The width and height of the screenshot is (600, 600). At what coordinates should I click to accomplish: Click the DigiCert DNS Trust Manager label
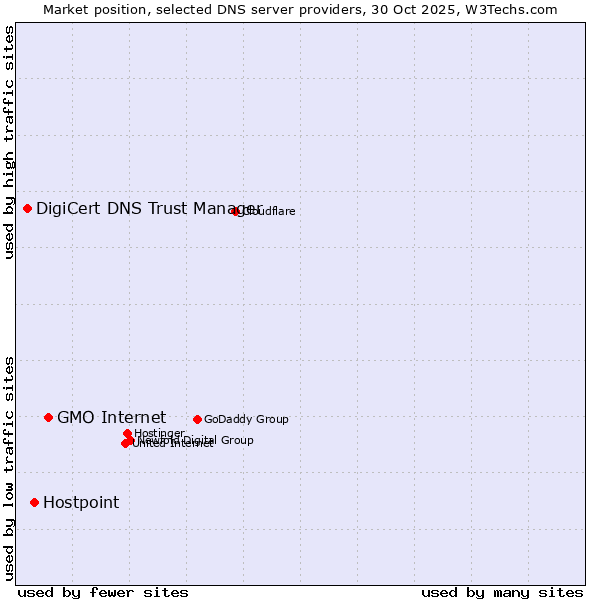pyautogui.click(x=148, y=208)
